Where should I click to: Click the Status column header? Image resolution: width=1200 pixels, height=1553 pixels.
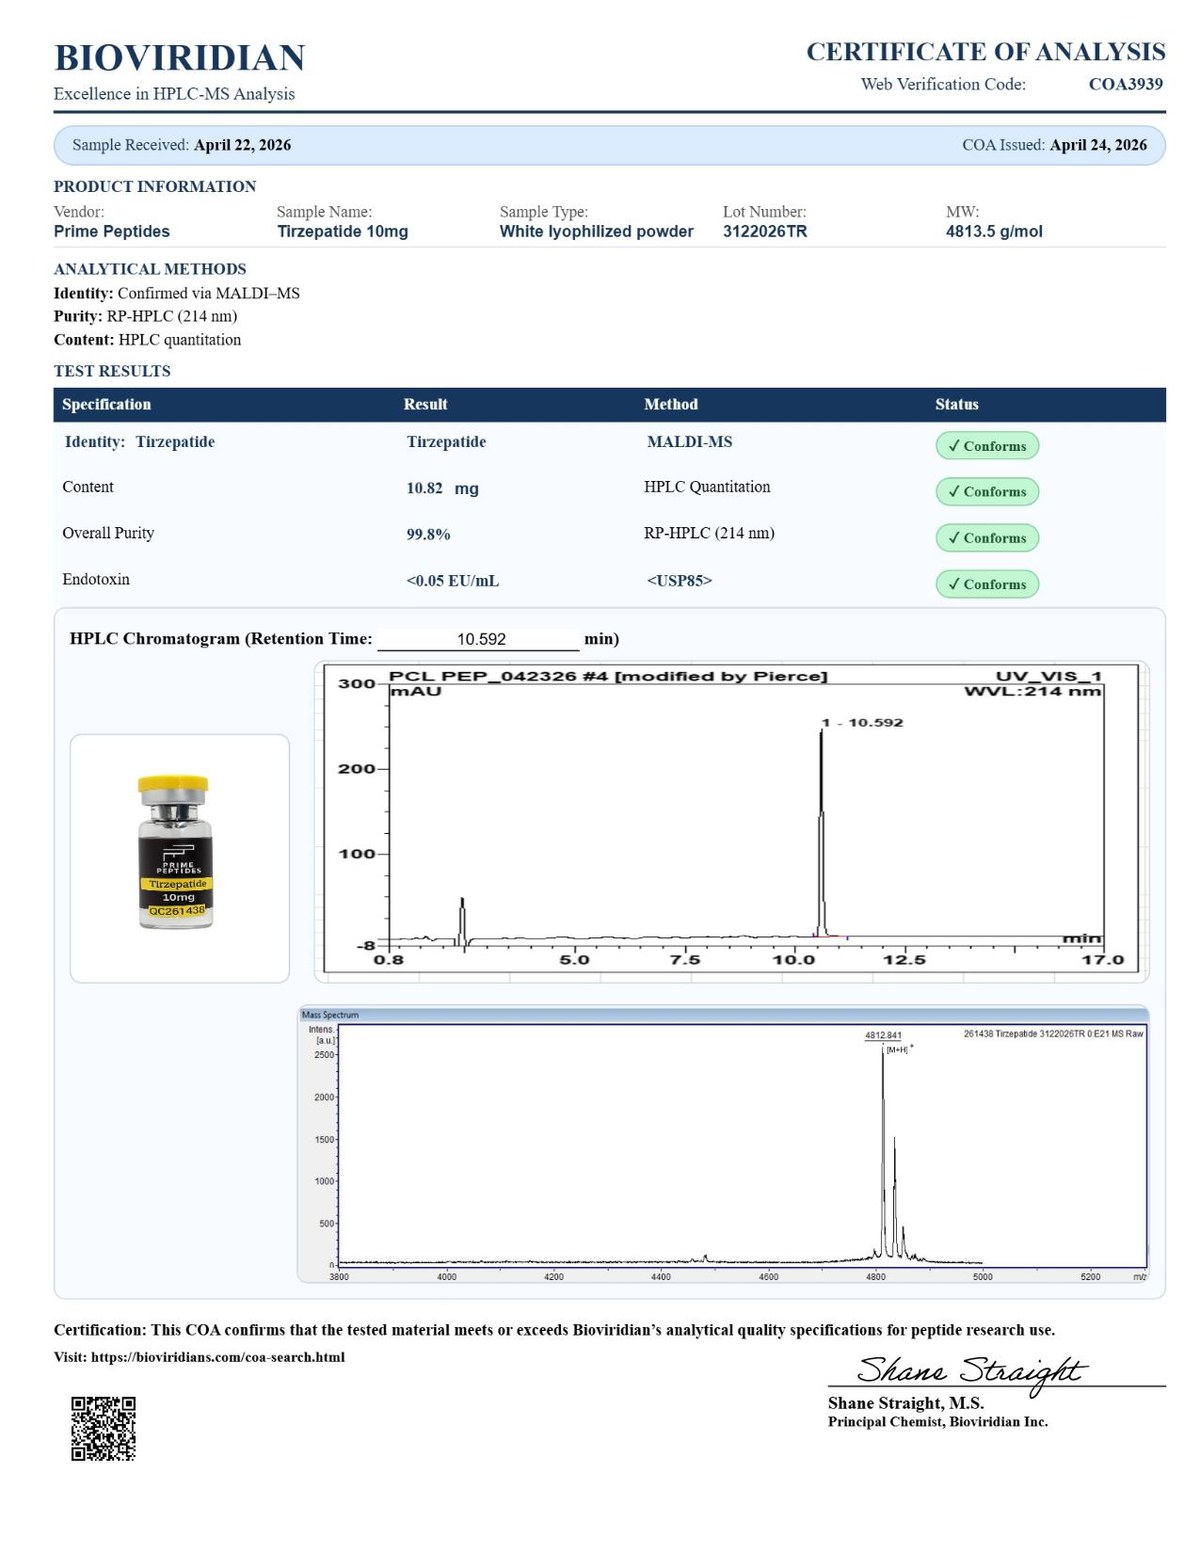click(957, 404)
